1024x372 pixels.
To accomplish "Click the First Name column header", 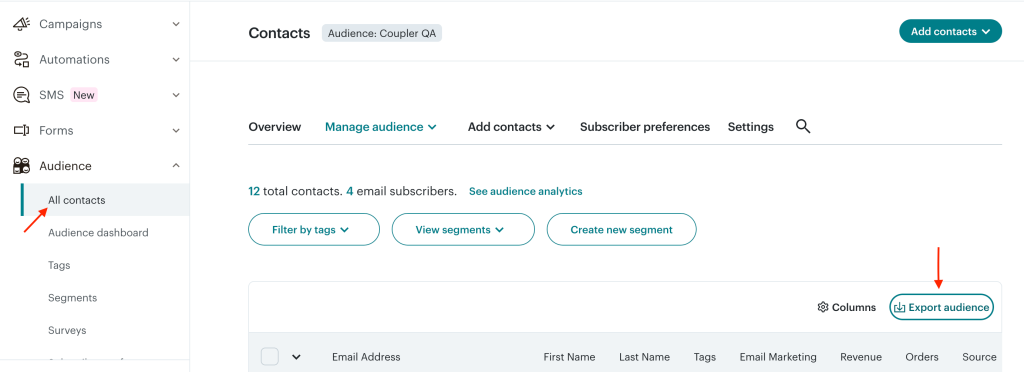I will click(x=569, y=357).
